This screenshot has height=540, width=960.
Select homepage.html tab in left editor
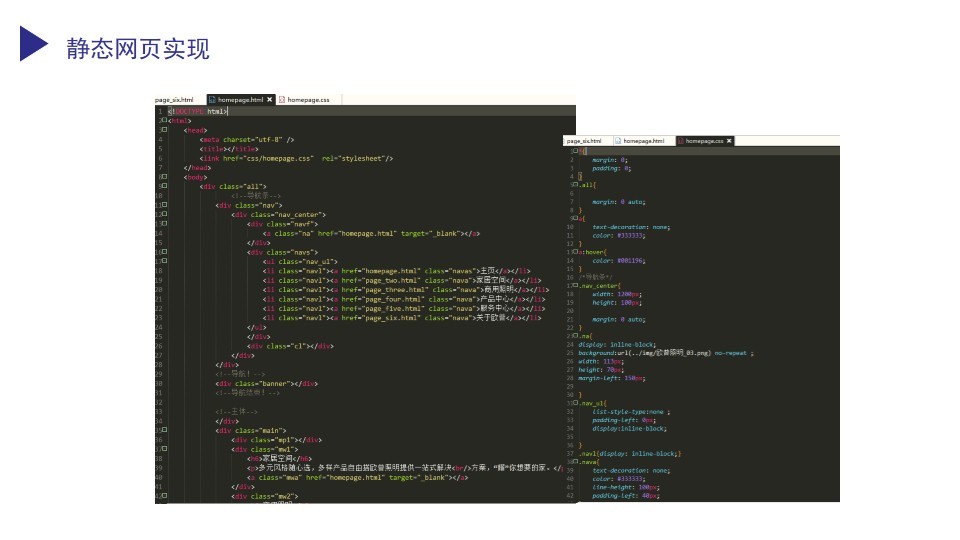pyautogui.click(x=240, y=100)
